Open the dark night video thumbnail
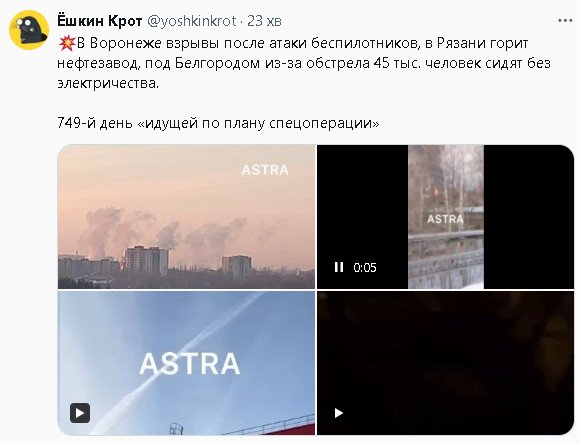 click(x=445, y=363)
